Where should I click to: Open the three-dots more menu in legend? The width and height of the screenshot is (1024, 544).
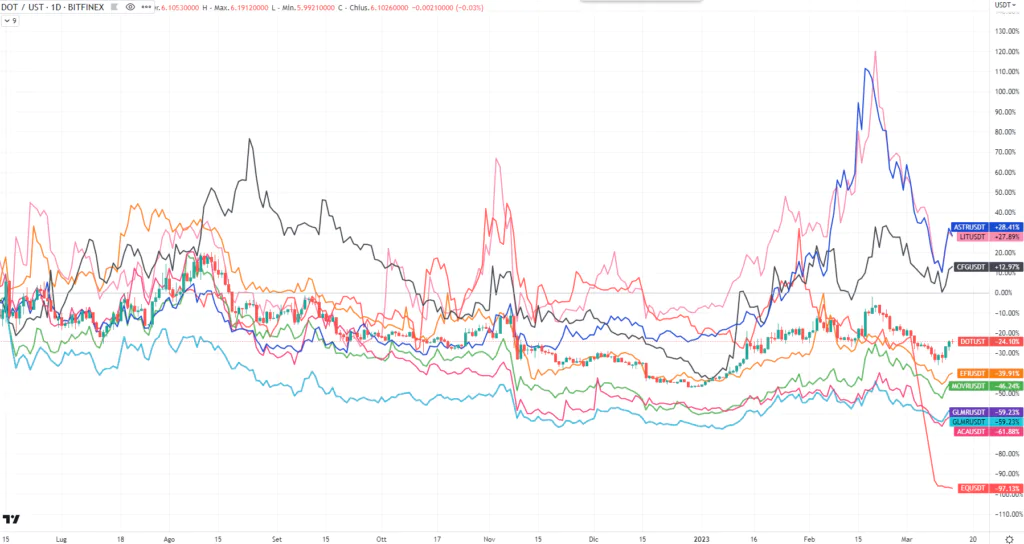pyautogui.click(x=146, y=7)
